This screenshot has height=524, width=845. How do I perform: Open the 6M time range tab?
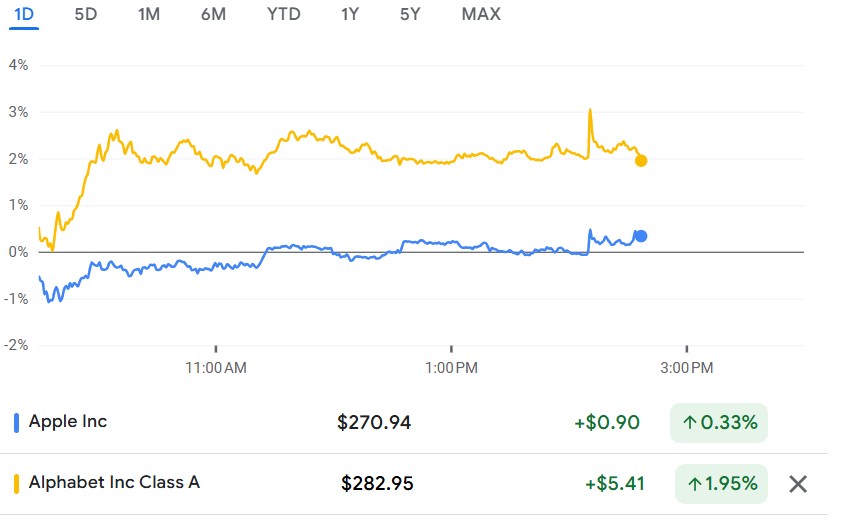pos(212,14)
